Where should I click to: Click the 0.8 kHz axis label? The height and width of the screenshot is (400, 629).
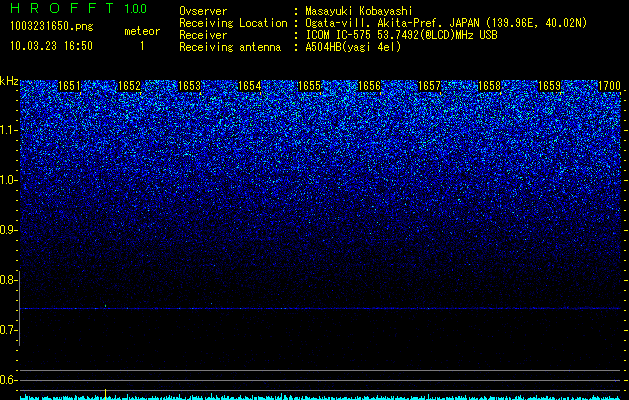tap(8, 280)
